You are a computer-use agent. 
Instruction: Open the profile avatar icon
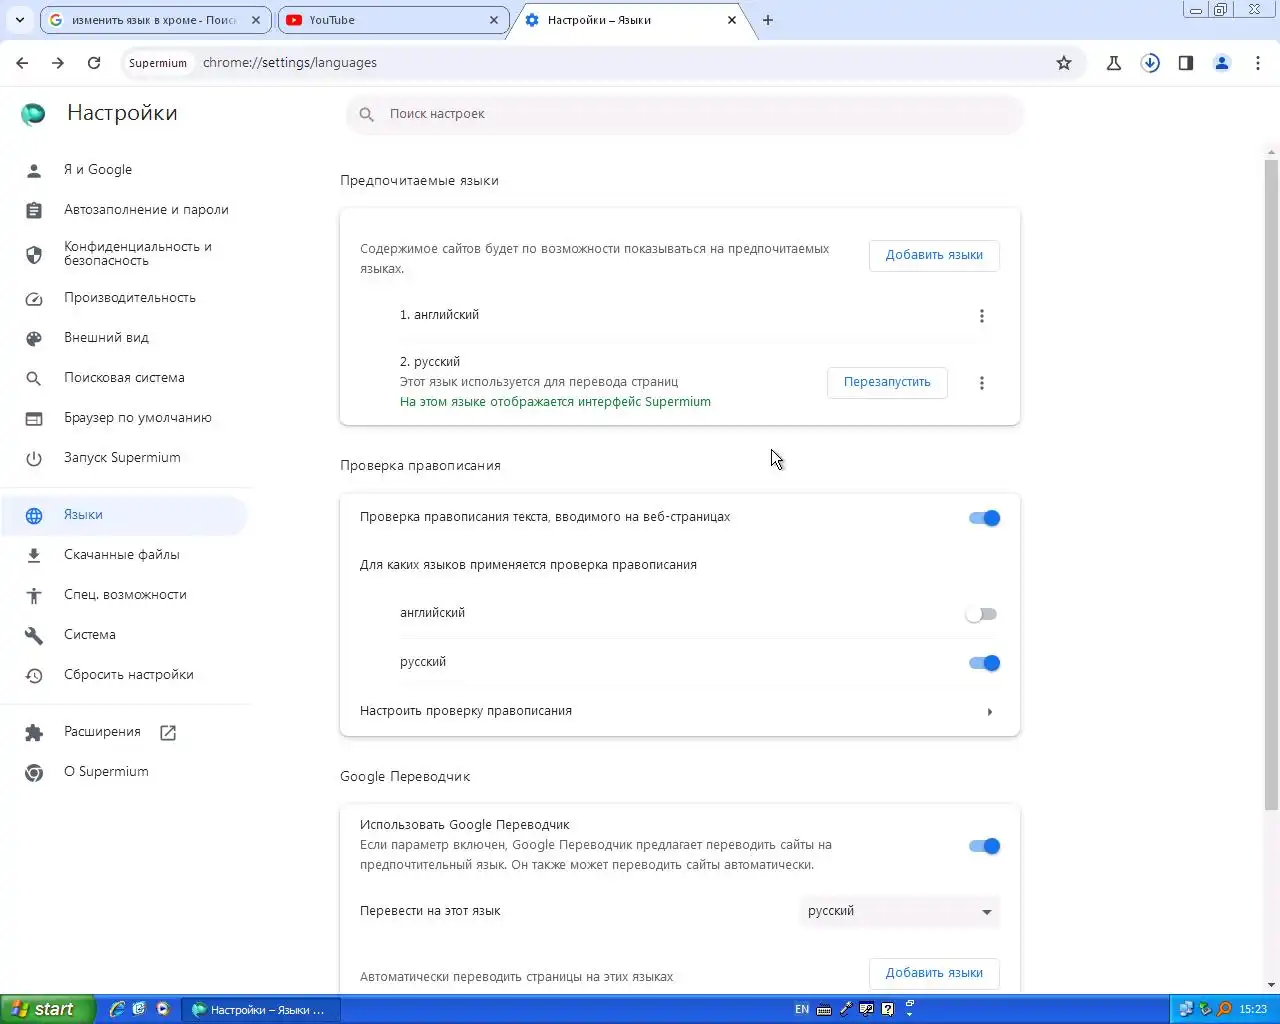pyautogui.click(x=1222, y=63)
